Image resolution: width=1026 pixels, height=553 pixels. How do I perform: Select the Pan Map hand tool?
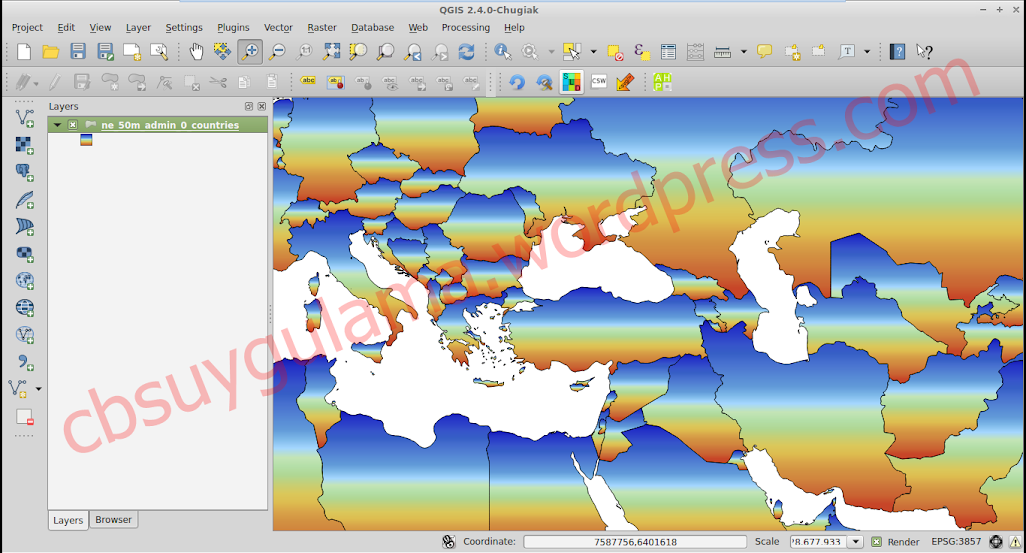pyautogui.click(x=196, y=51)
